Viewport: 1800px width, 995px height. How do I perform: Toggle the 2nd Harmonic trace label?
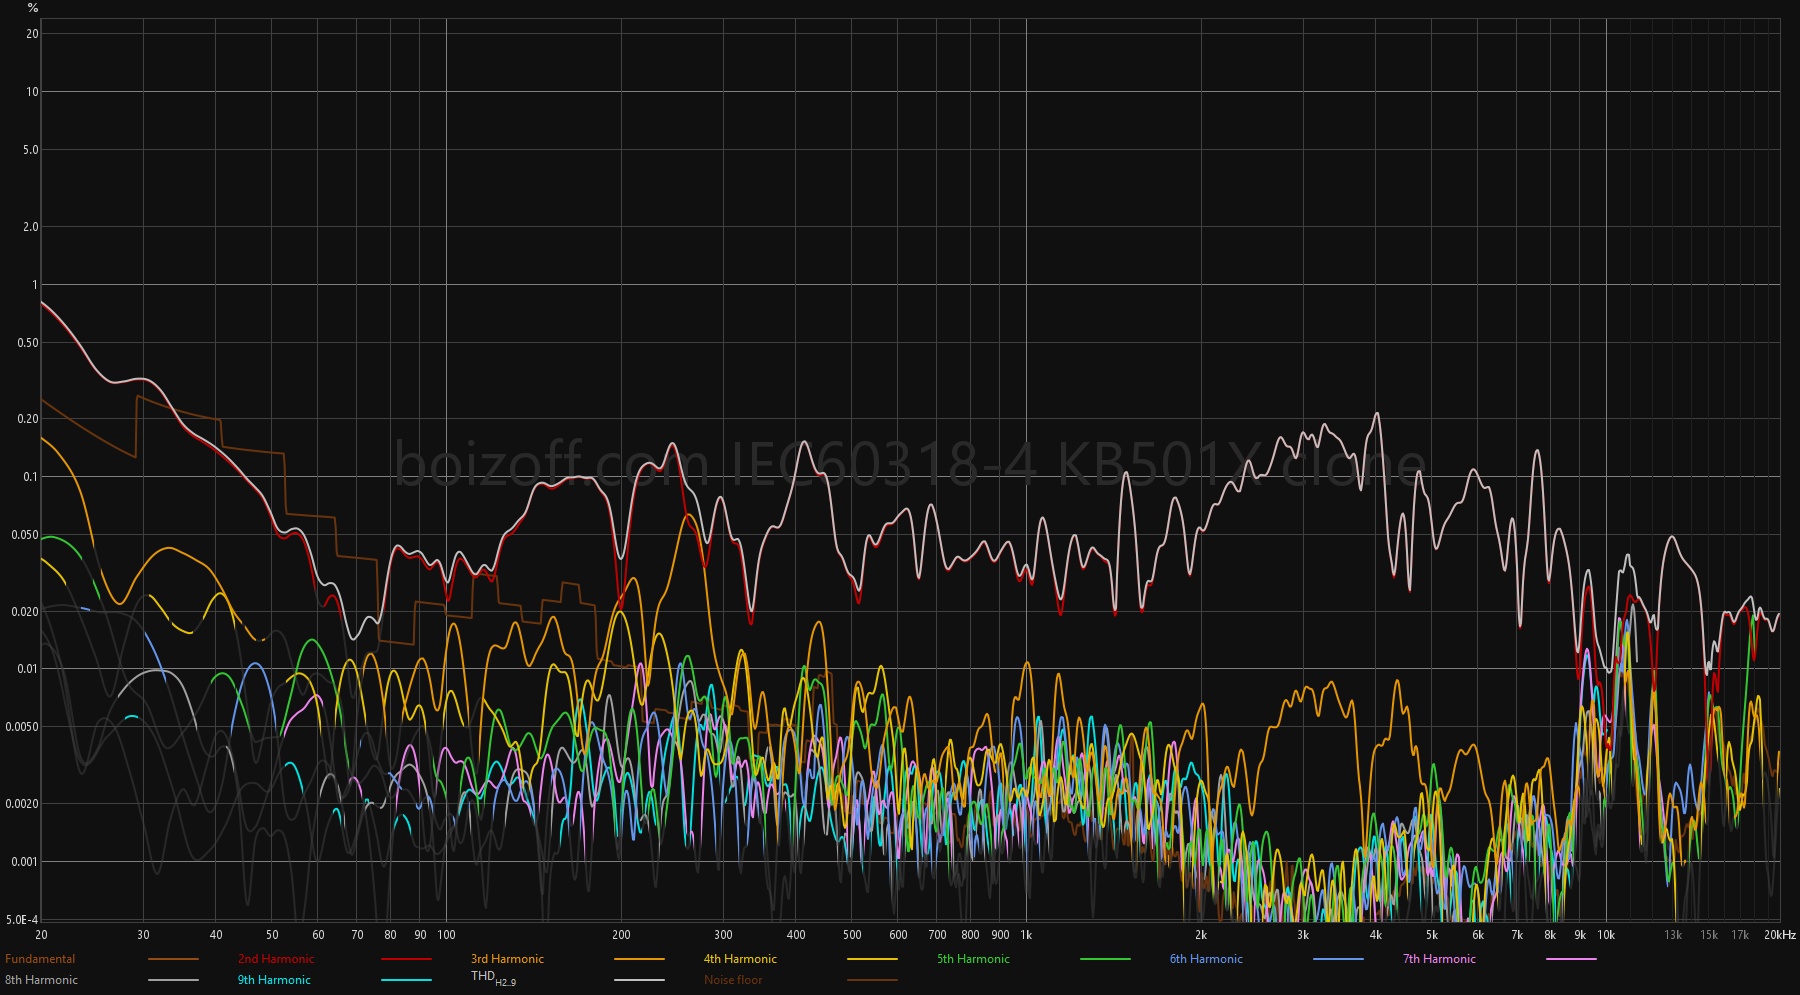[x=276, y=959]
